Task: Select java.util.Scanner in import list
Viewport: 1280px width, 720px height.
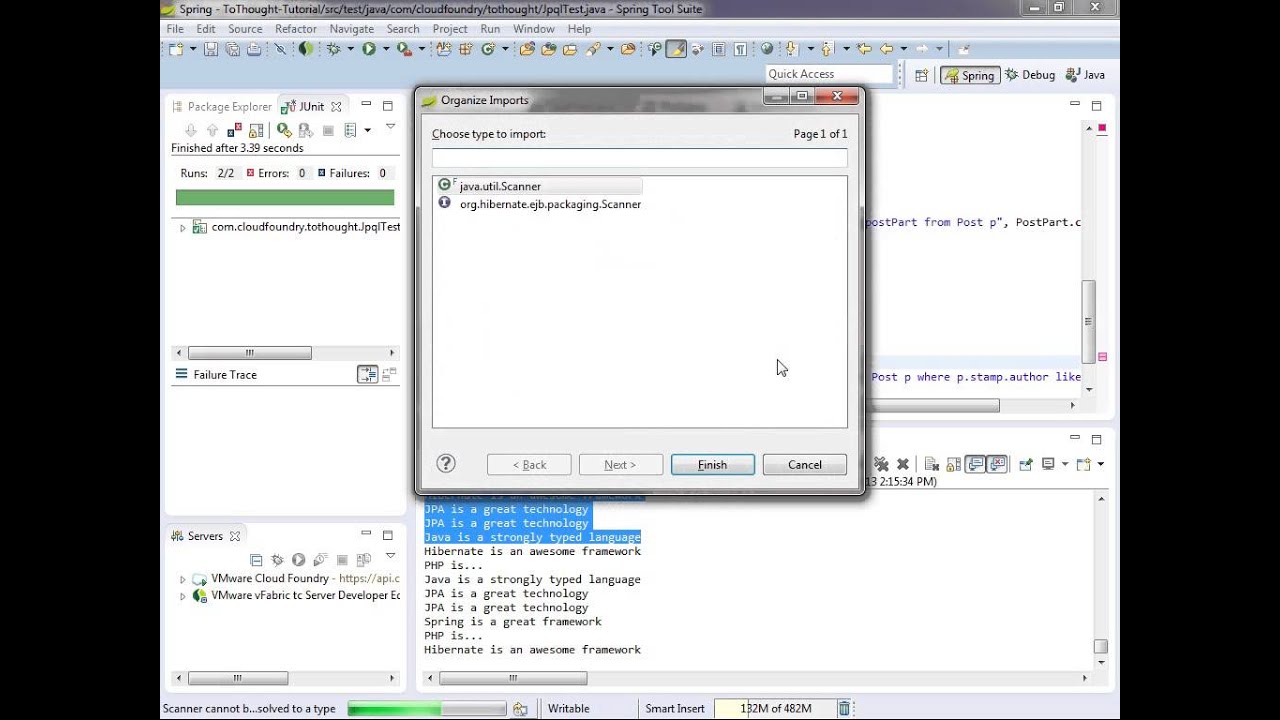Action: 539,186
